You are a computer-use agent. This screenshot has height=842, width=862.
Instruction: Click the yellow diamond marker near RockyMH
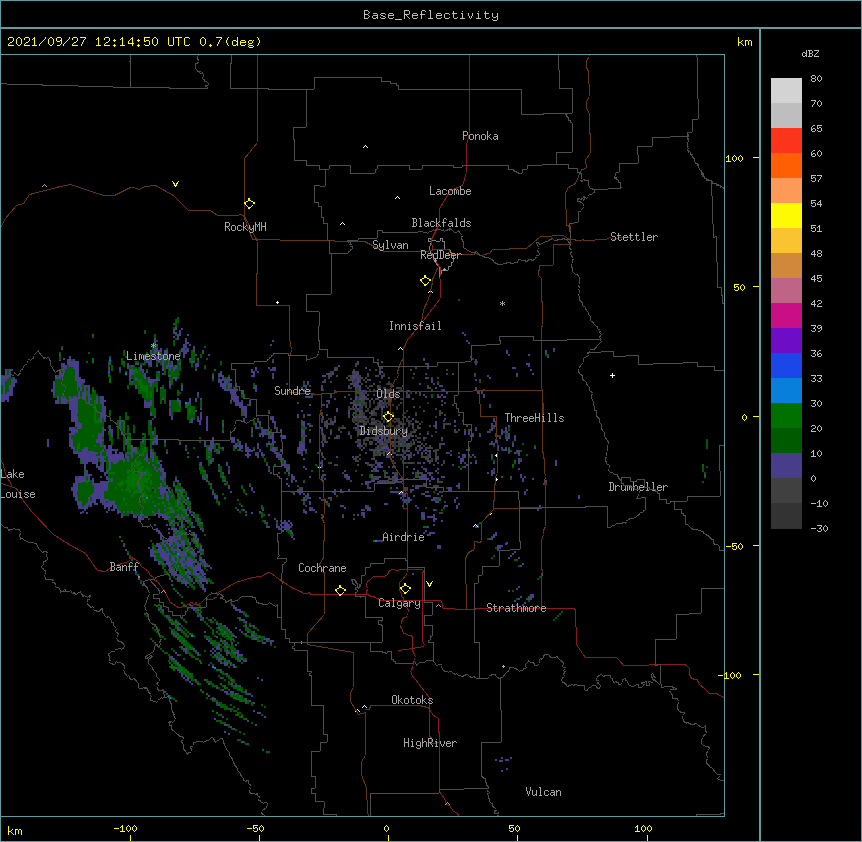tap(250, 204)
